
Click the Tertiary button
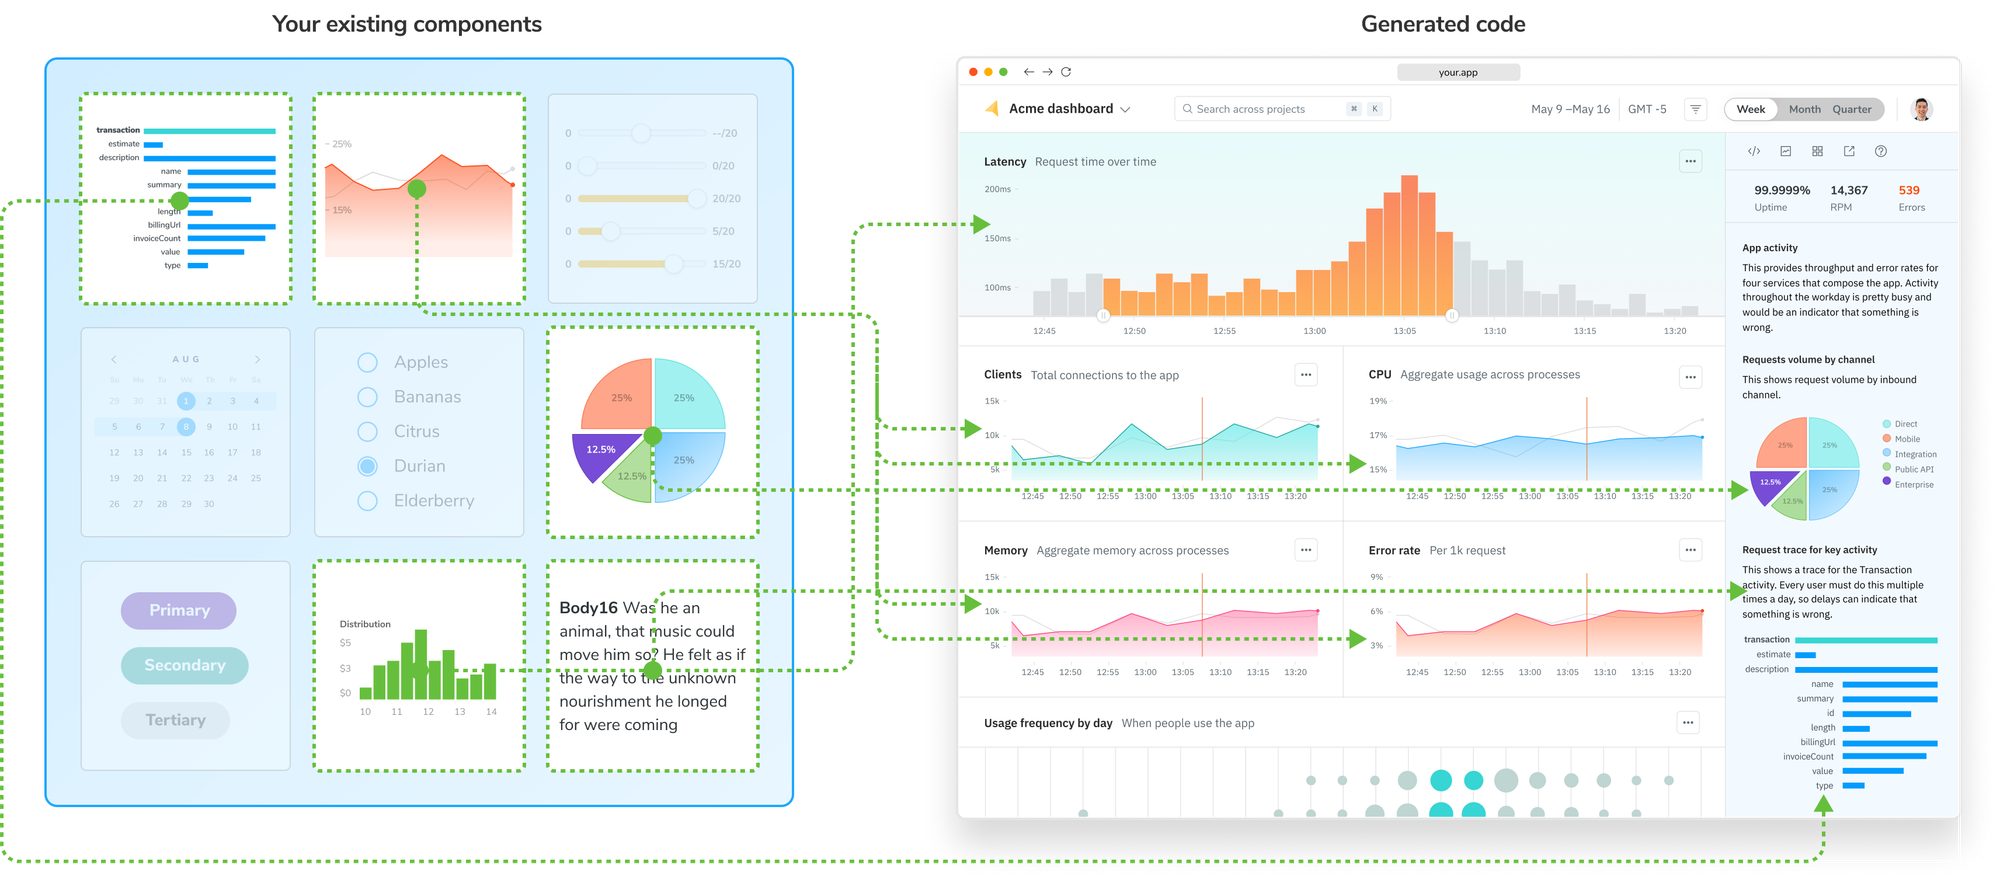pos(176,720)
